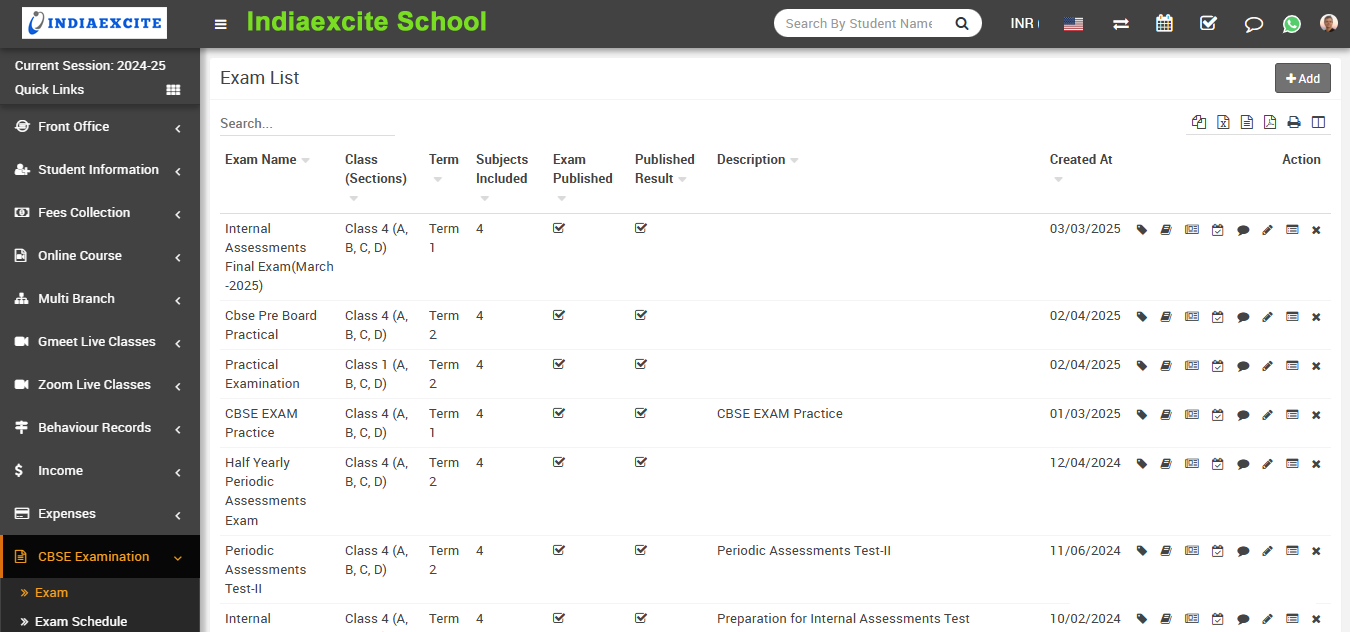The image size is (1351, 632).
Task: Toggle Exam Published for Periodic Assessments Test-II
Action: point(559,550)
